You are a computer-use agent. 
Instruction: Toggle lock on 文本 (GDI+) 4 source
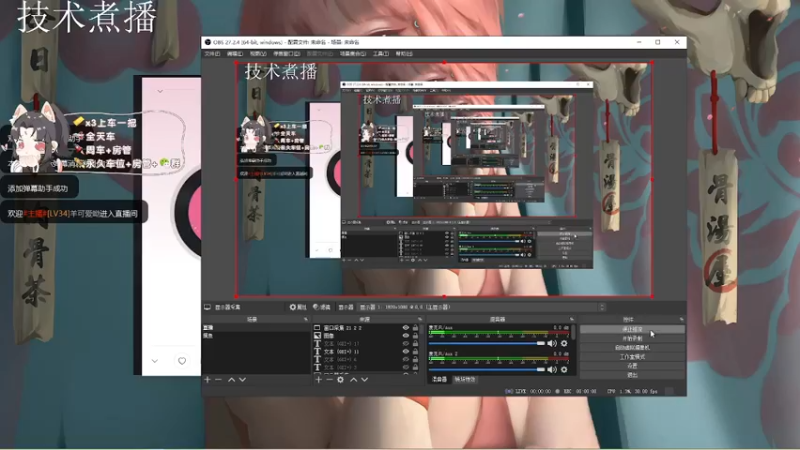click(415, 359)
